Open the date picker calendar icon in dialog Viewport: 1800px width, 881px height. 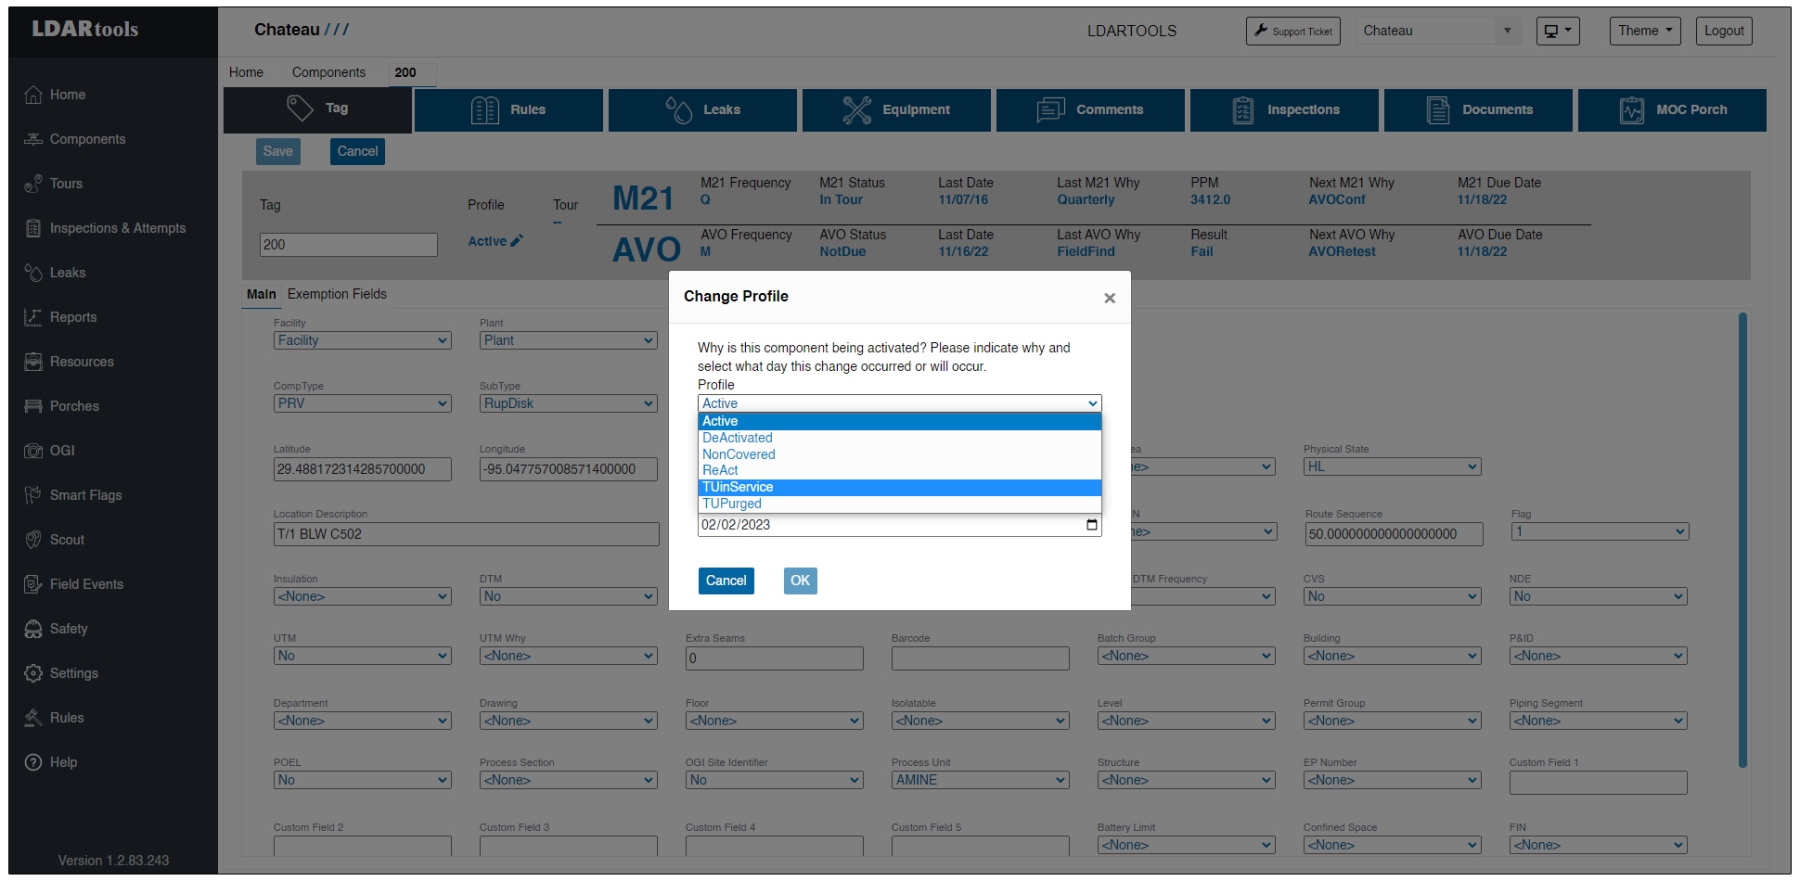click(1091, 525)
